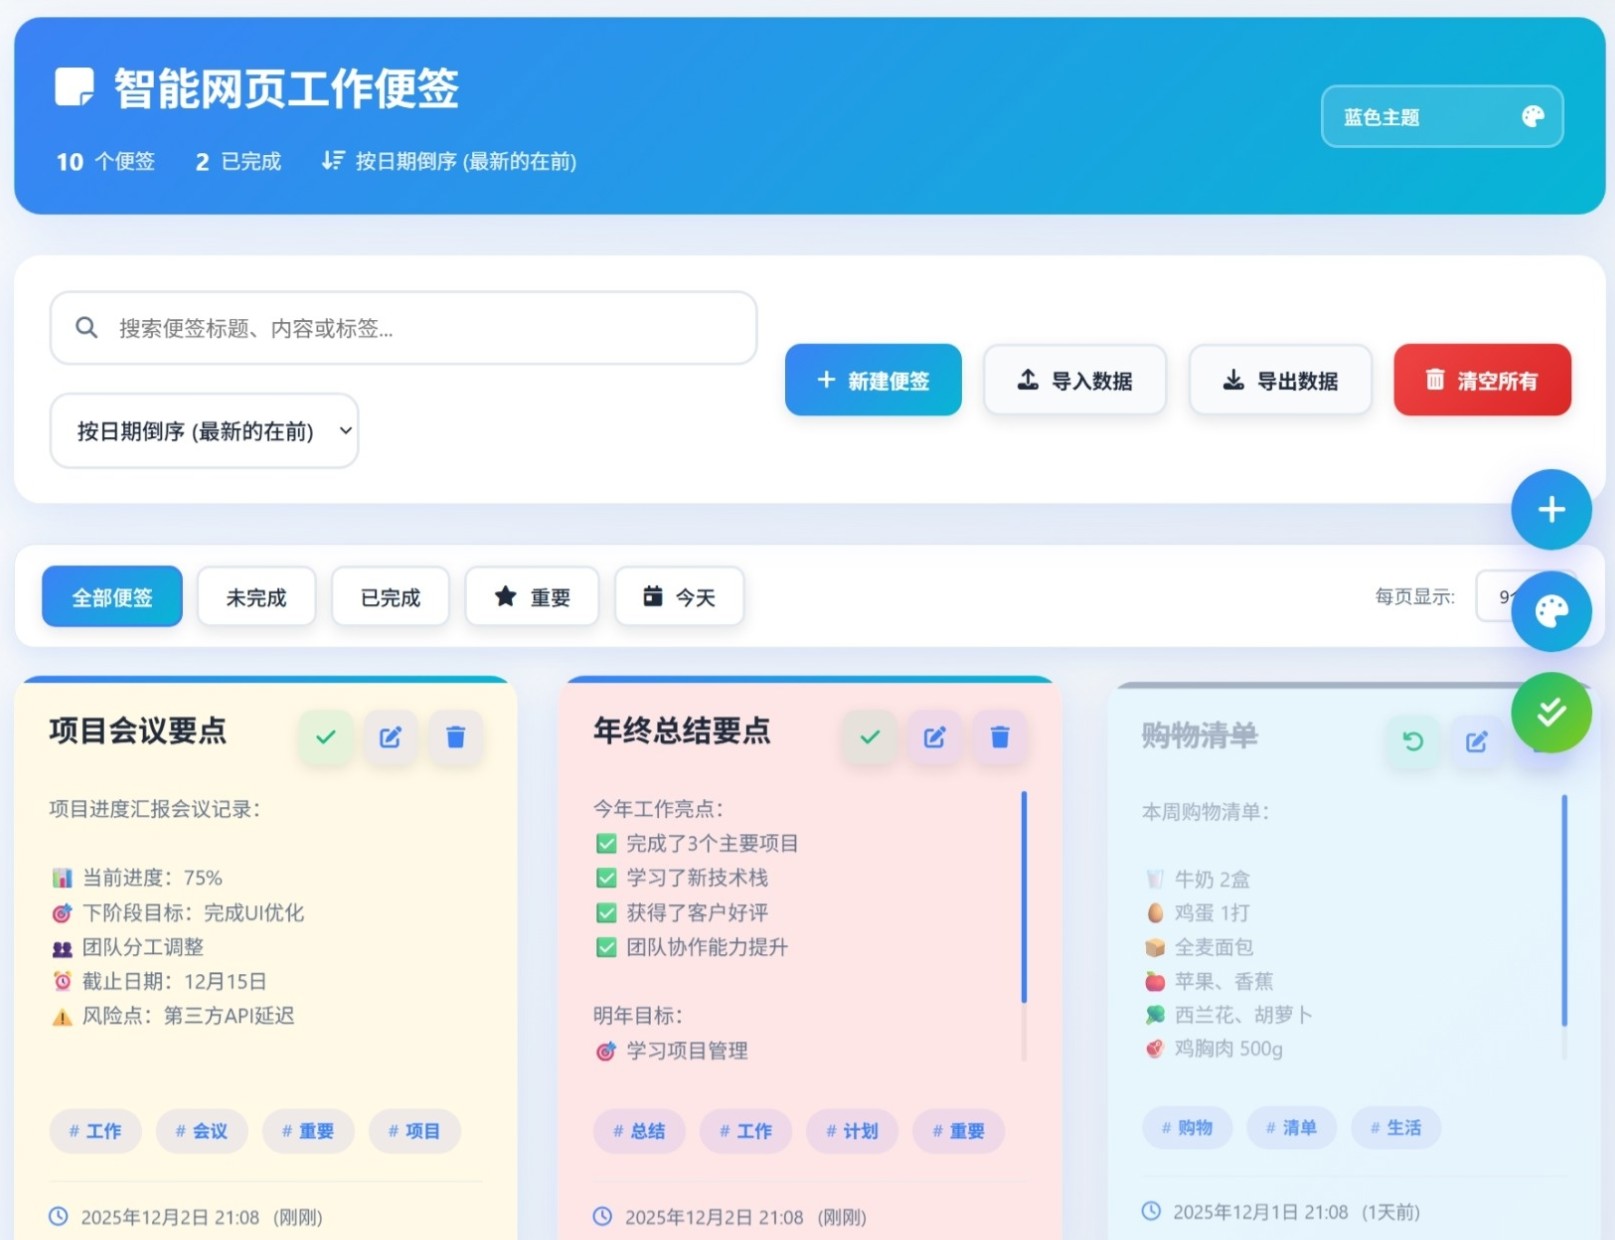Open the 按日期倒序 sort dropdown
Screen dimensions: 1615x1240
(x=204, y=431)
